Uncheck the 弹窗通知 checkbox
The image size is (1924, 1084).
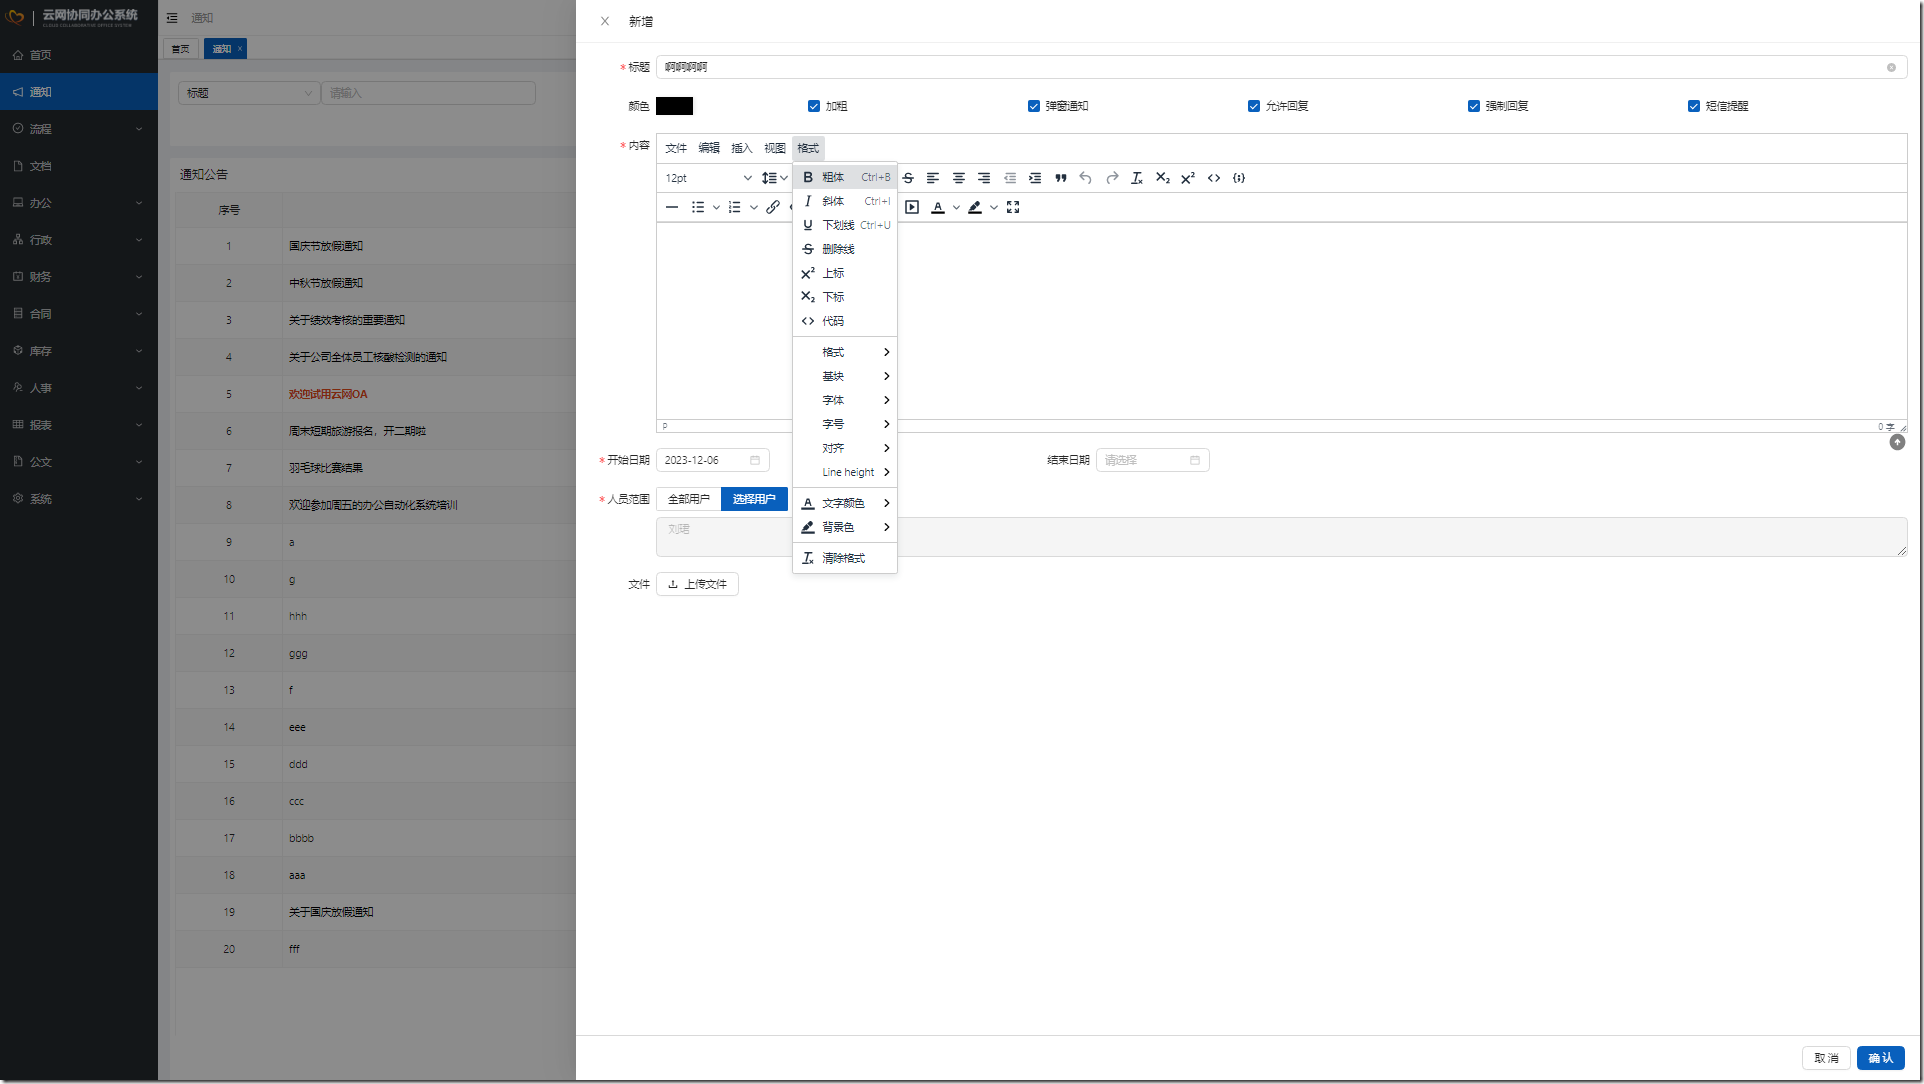tap(1034, 106)
